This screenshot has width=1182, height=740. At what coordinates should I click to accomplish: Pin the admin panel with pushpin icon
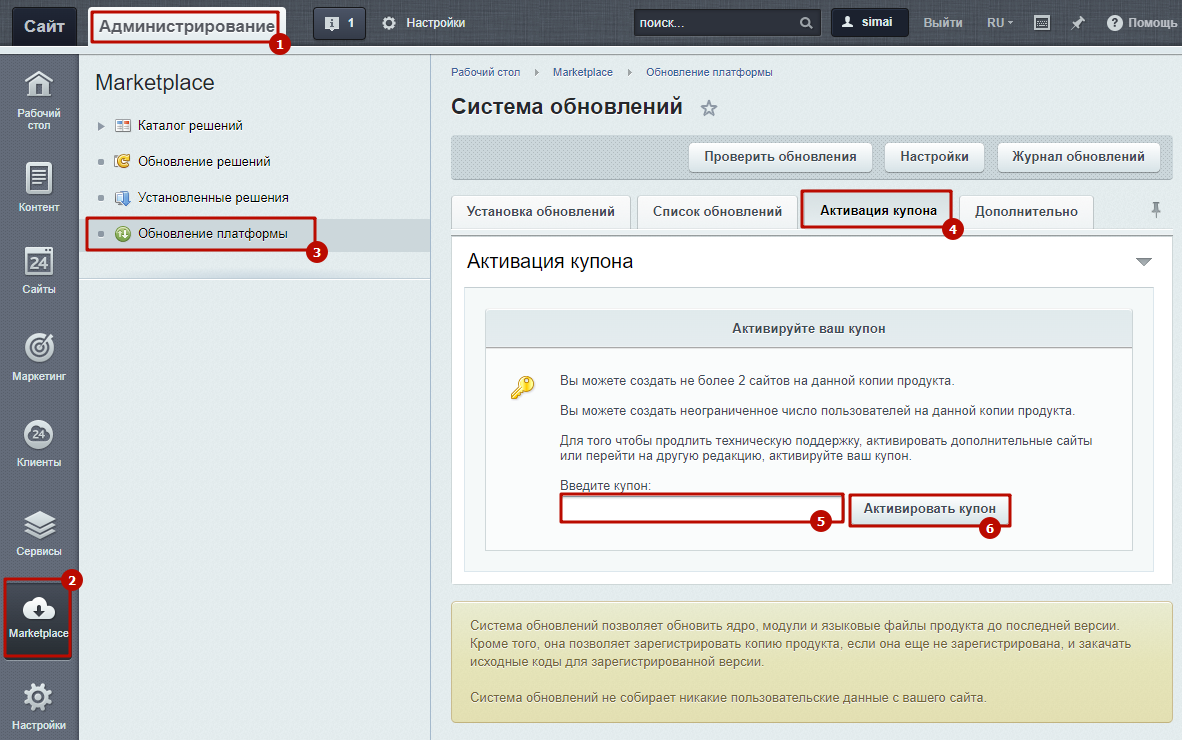(1077, 23)
